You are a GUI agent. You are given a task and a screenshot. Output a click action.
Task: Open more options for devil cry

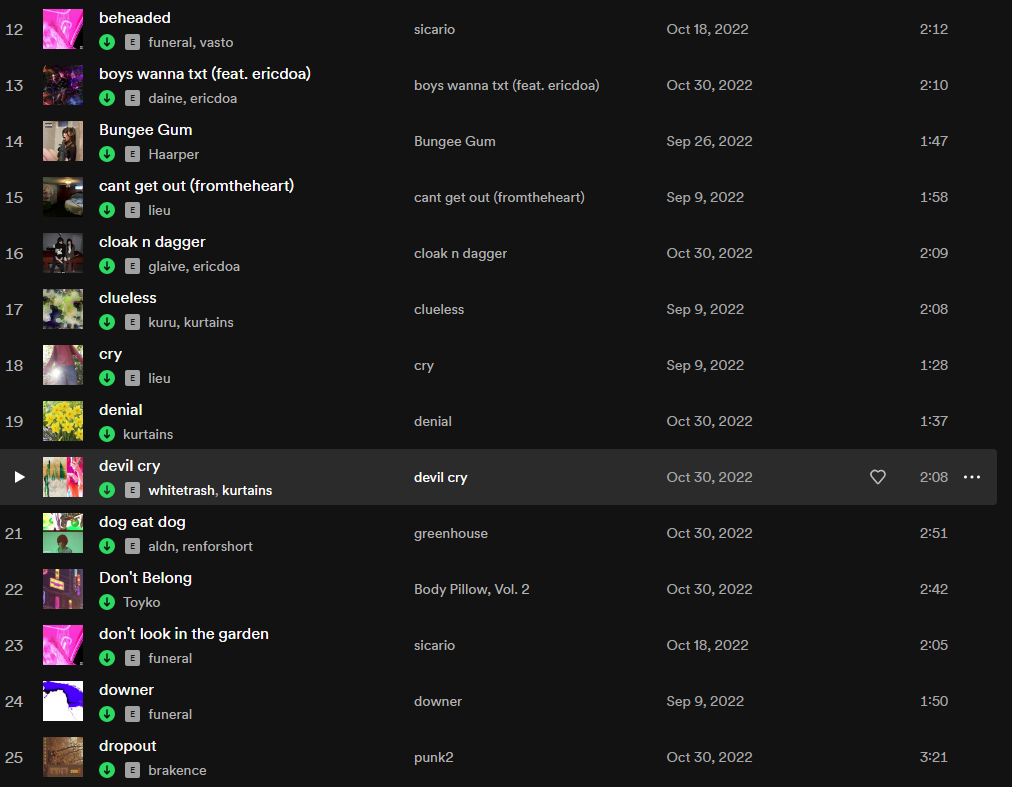(972, 477)
